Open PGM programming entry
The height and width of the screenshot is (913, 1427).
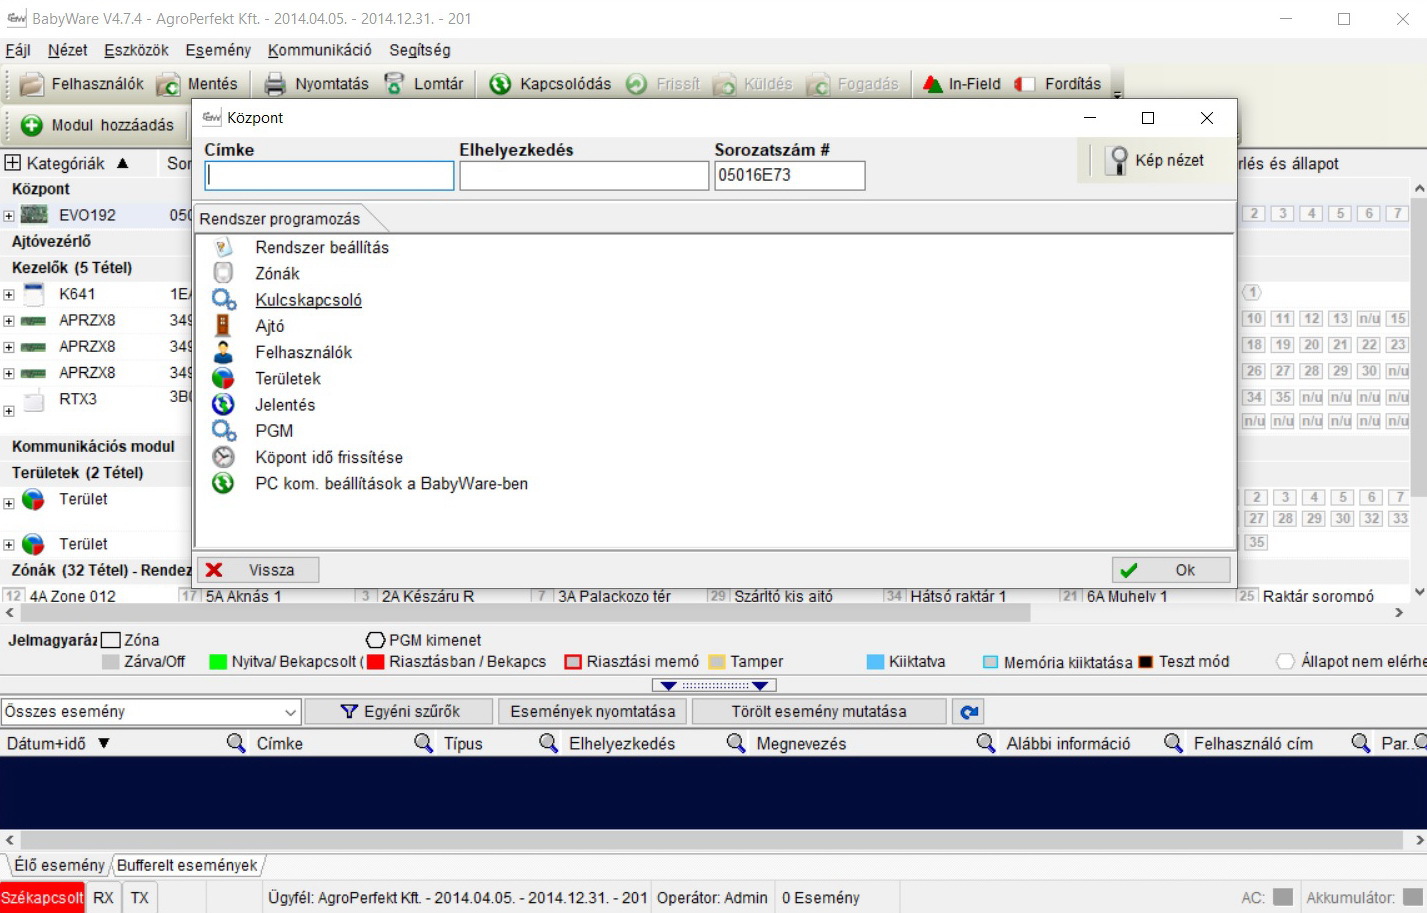274,431
